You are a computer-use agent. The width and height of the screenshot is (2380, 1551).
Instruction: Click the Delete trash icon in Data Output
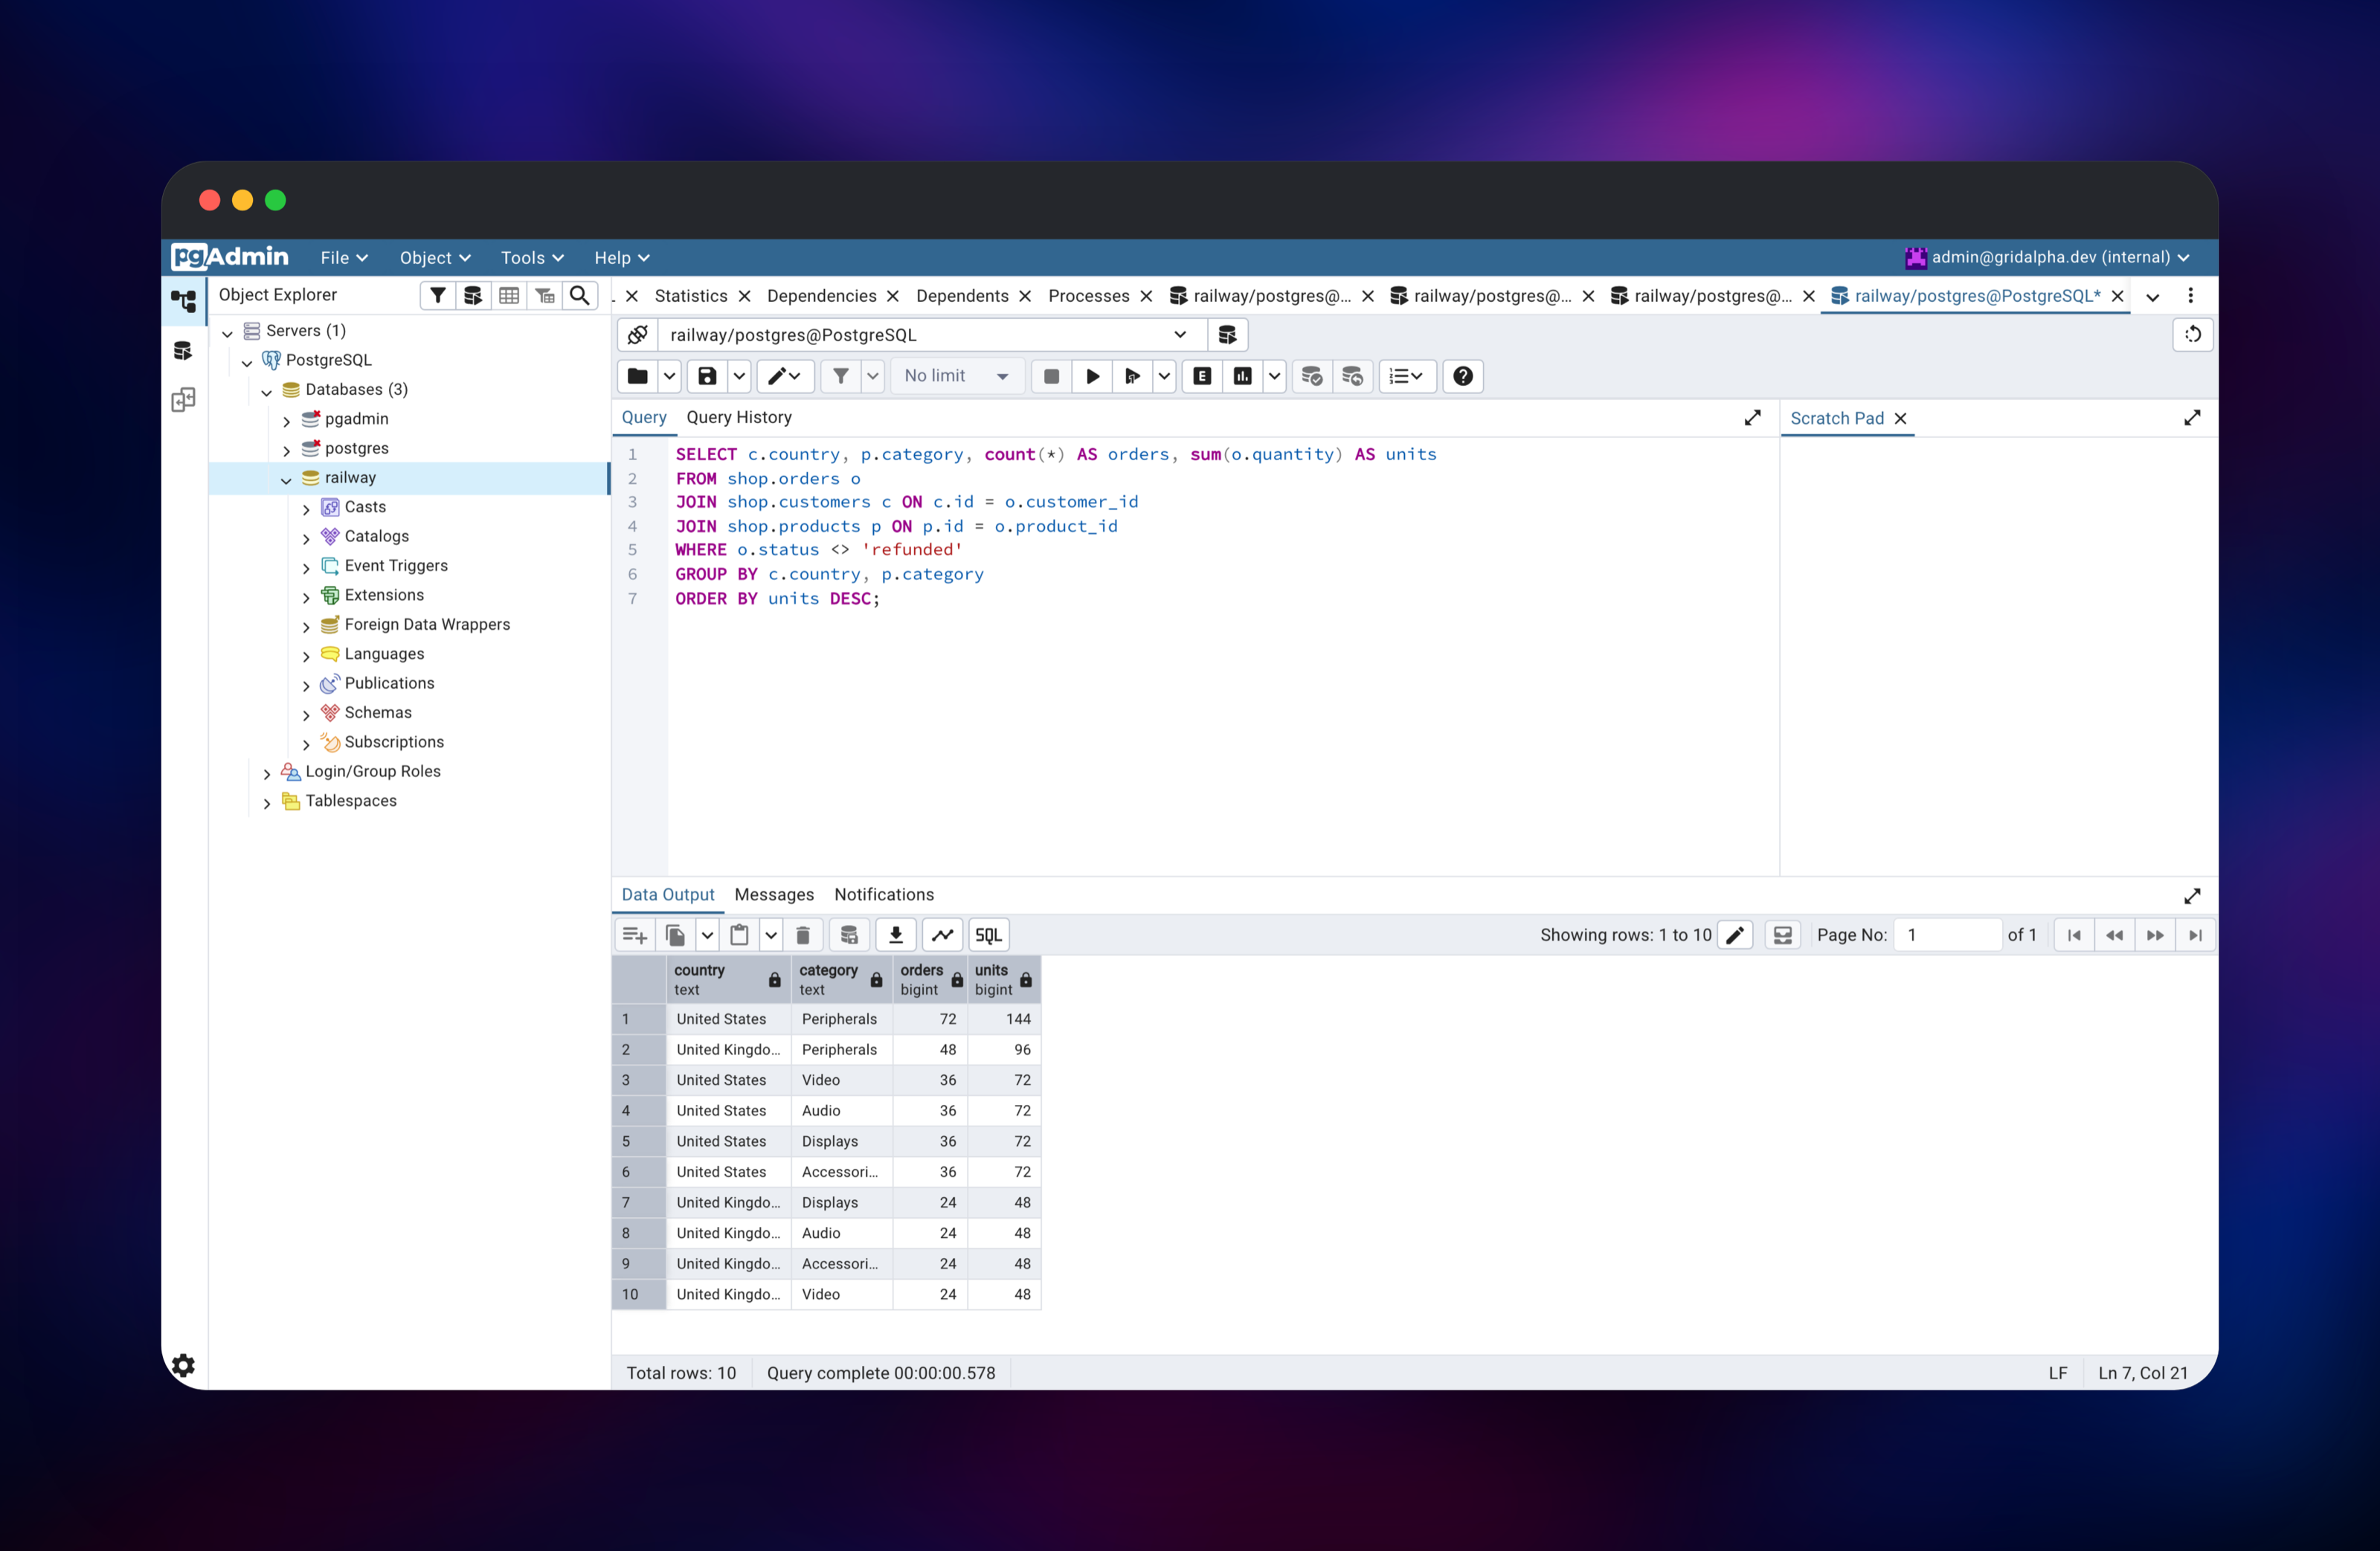click(x=802, y=935)
